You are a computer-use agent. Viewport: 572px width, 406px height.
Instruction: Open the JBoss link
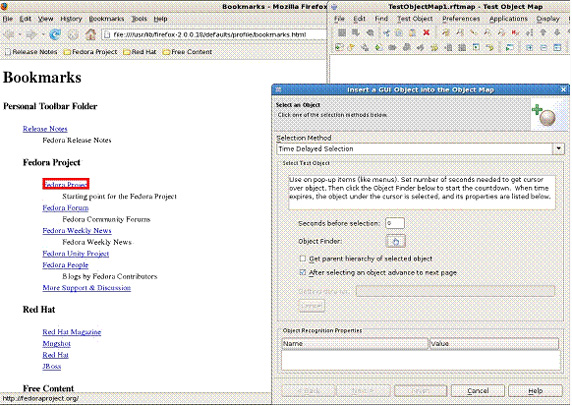51,366
